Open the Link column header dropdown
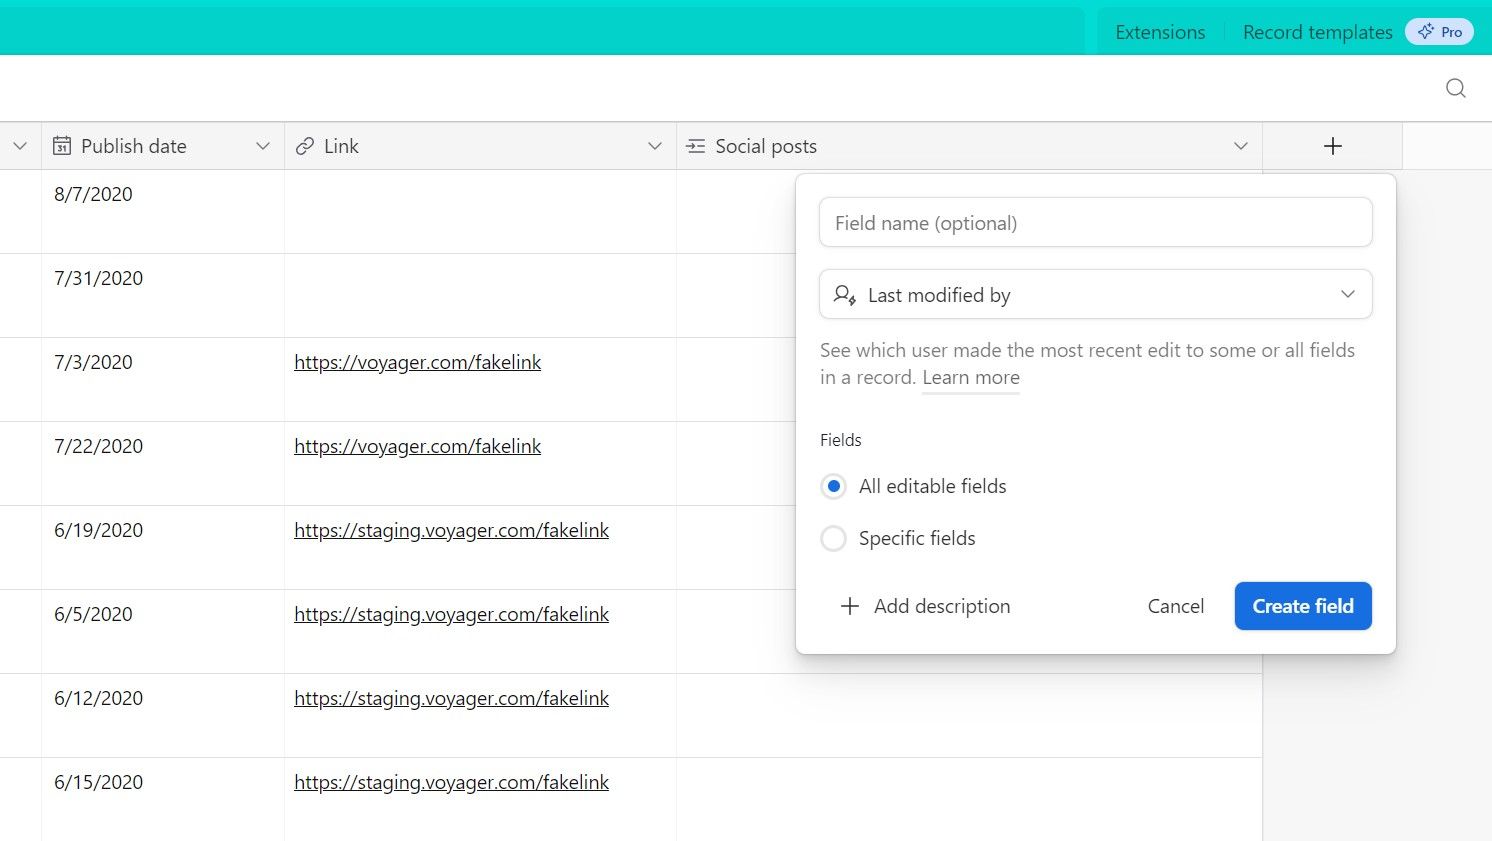 pyautogui.click(x=655, y=146)
